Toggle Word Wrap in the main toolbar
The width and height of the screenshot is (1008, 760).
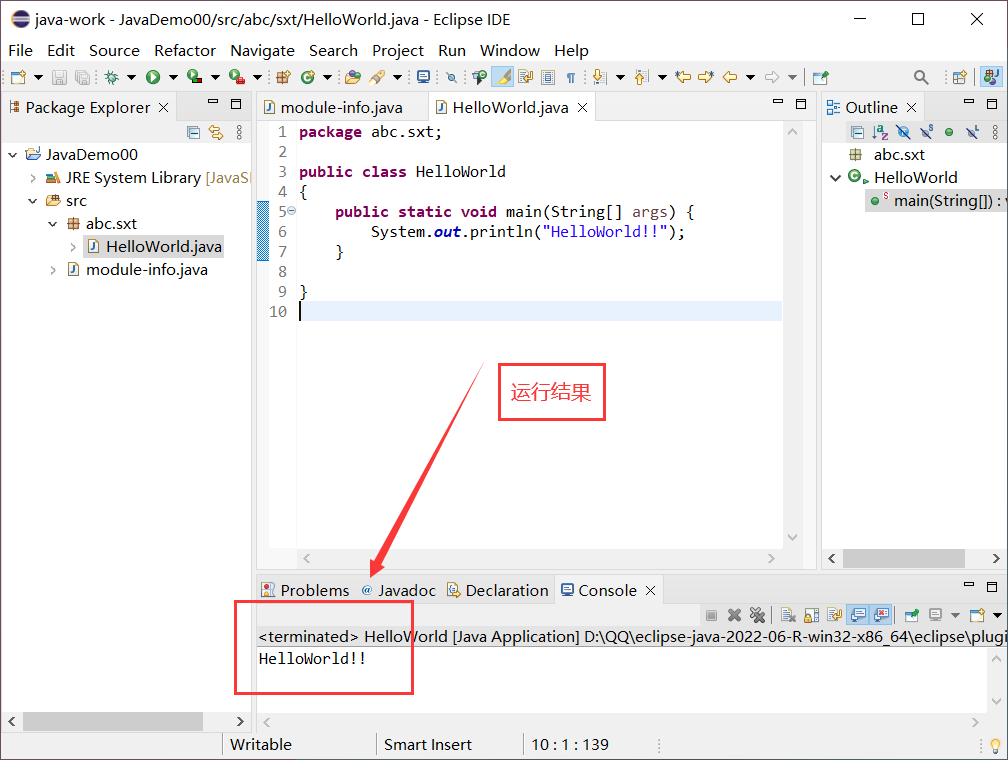coord(525,78)
